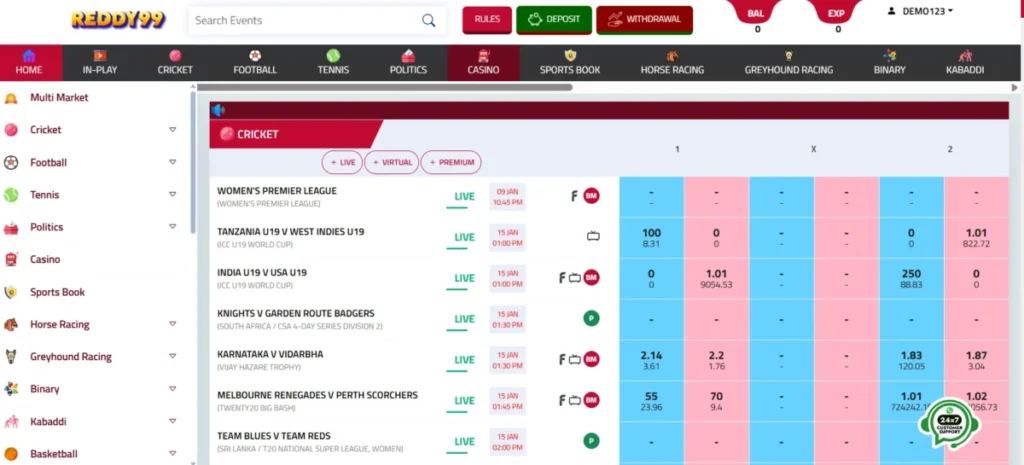Open the DEMO123 account dropdown
This screenshot has height=465, width=1024.
pos(920,11)
